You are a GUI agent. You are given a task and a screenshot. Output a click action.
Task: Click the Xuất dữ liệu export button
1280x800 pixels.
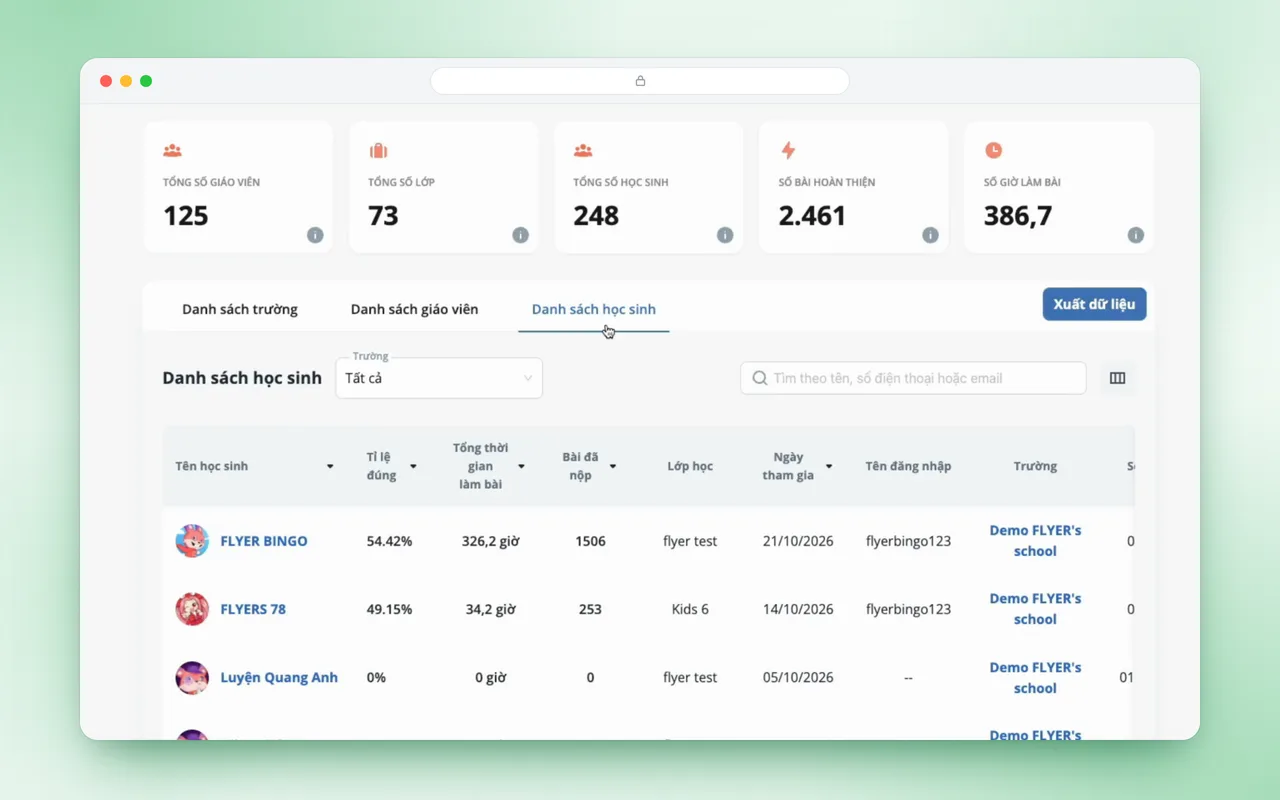click(1094, 304)
